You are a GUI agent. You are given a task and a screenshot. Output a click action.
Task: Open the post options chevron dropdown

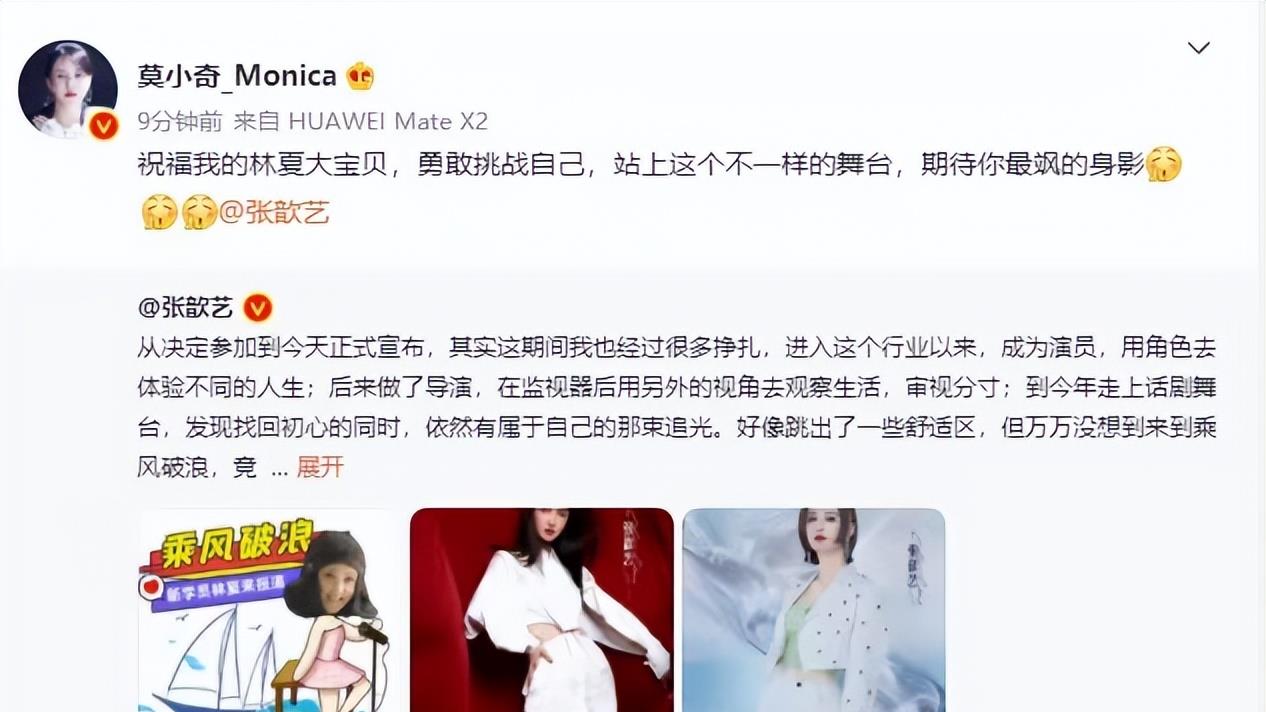pyautogui.click(x=1198, y=48)
